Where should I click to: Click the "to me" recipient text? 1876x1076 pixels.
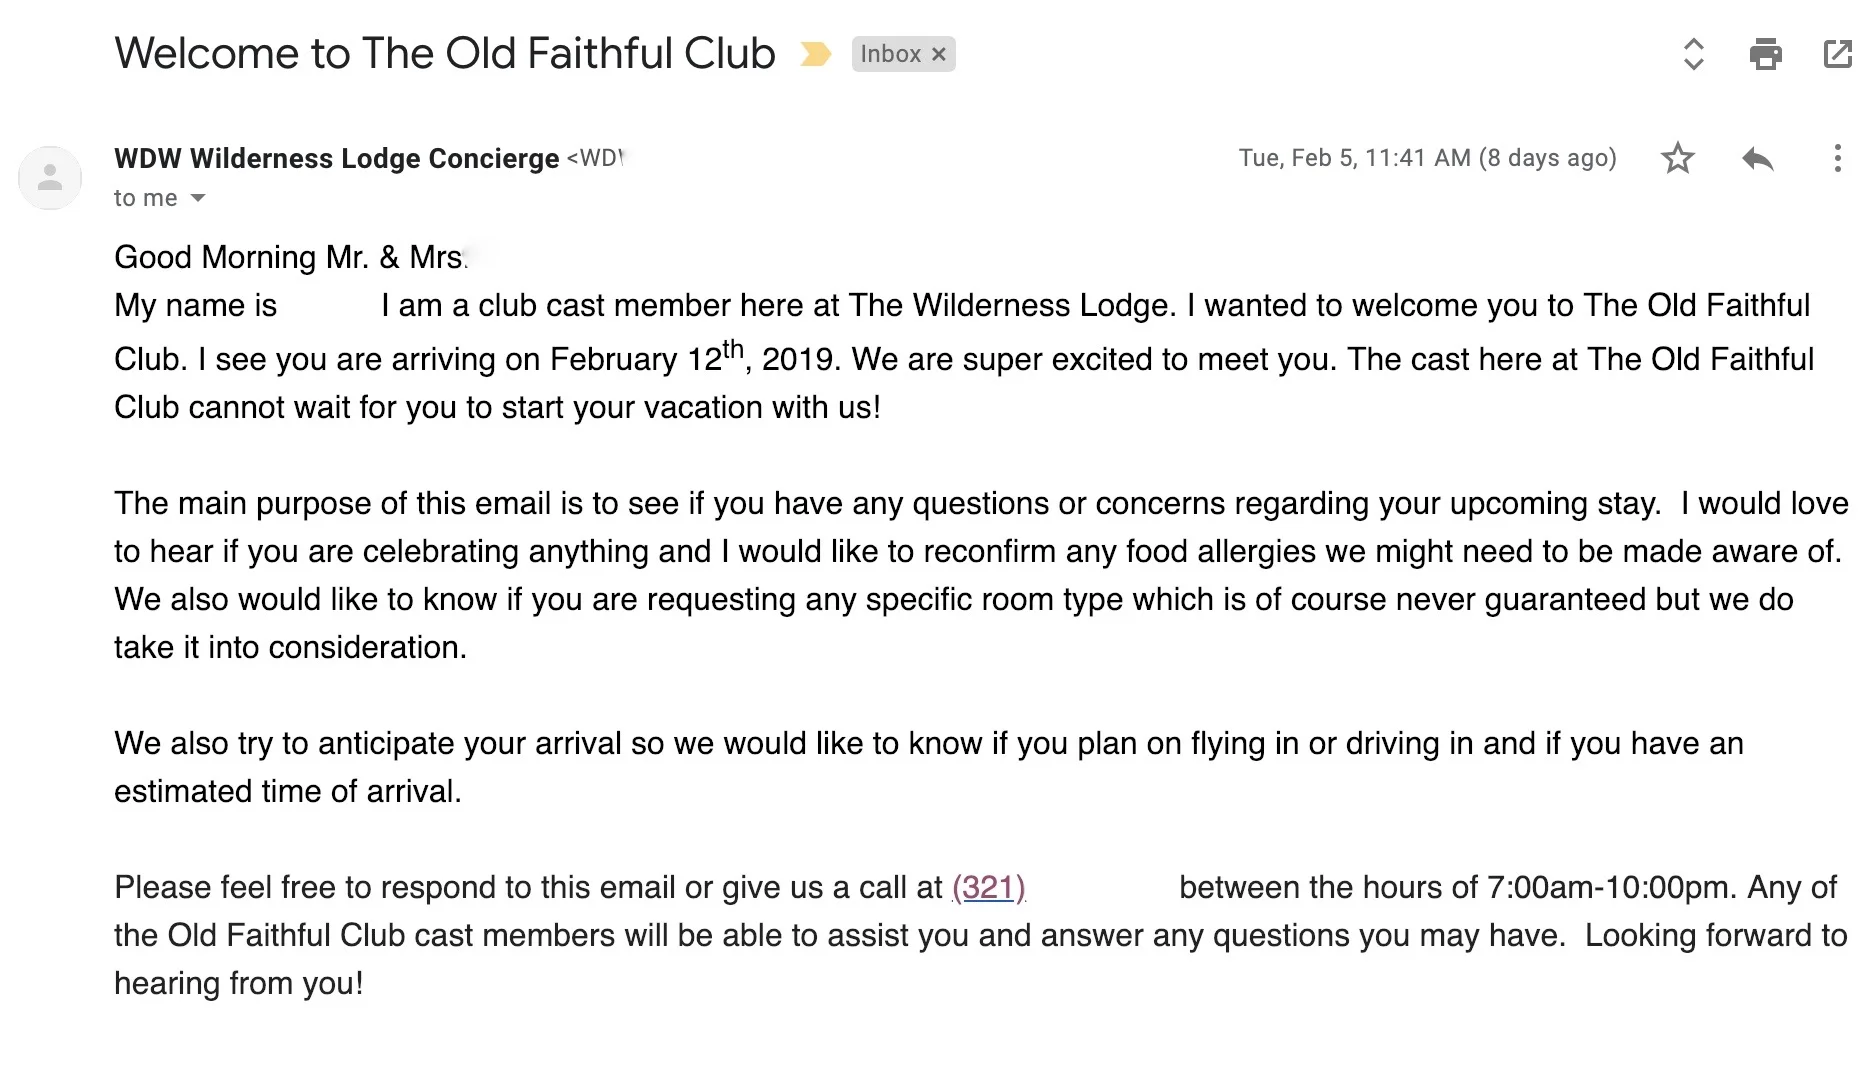click(145, 198)
